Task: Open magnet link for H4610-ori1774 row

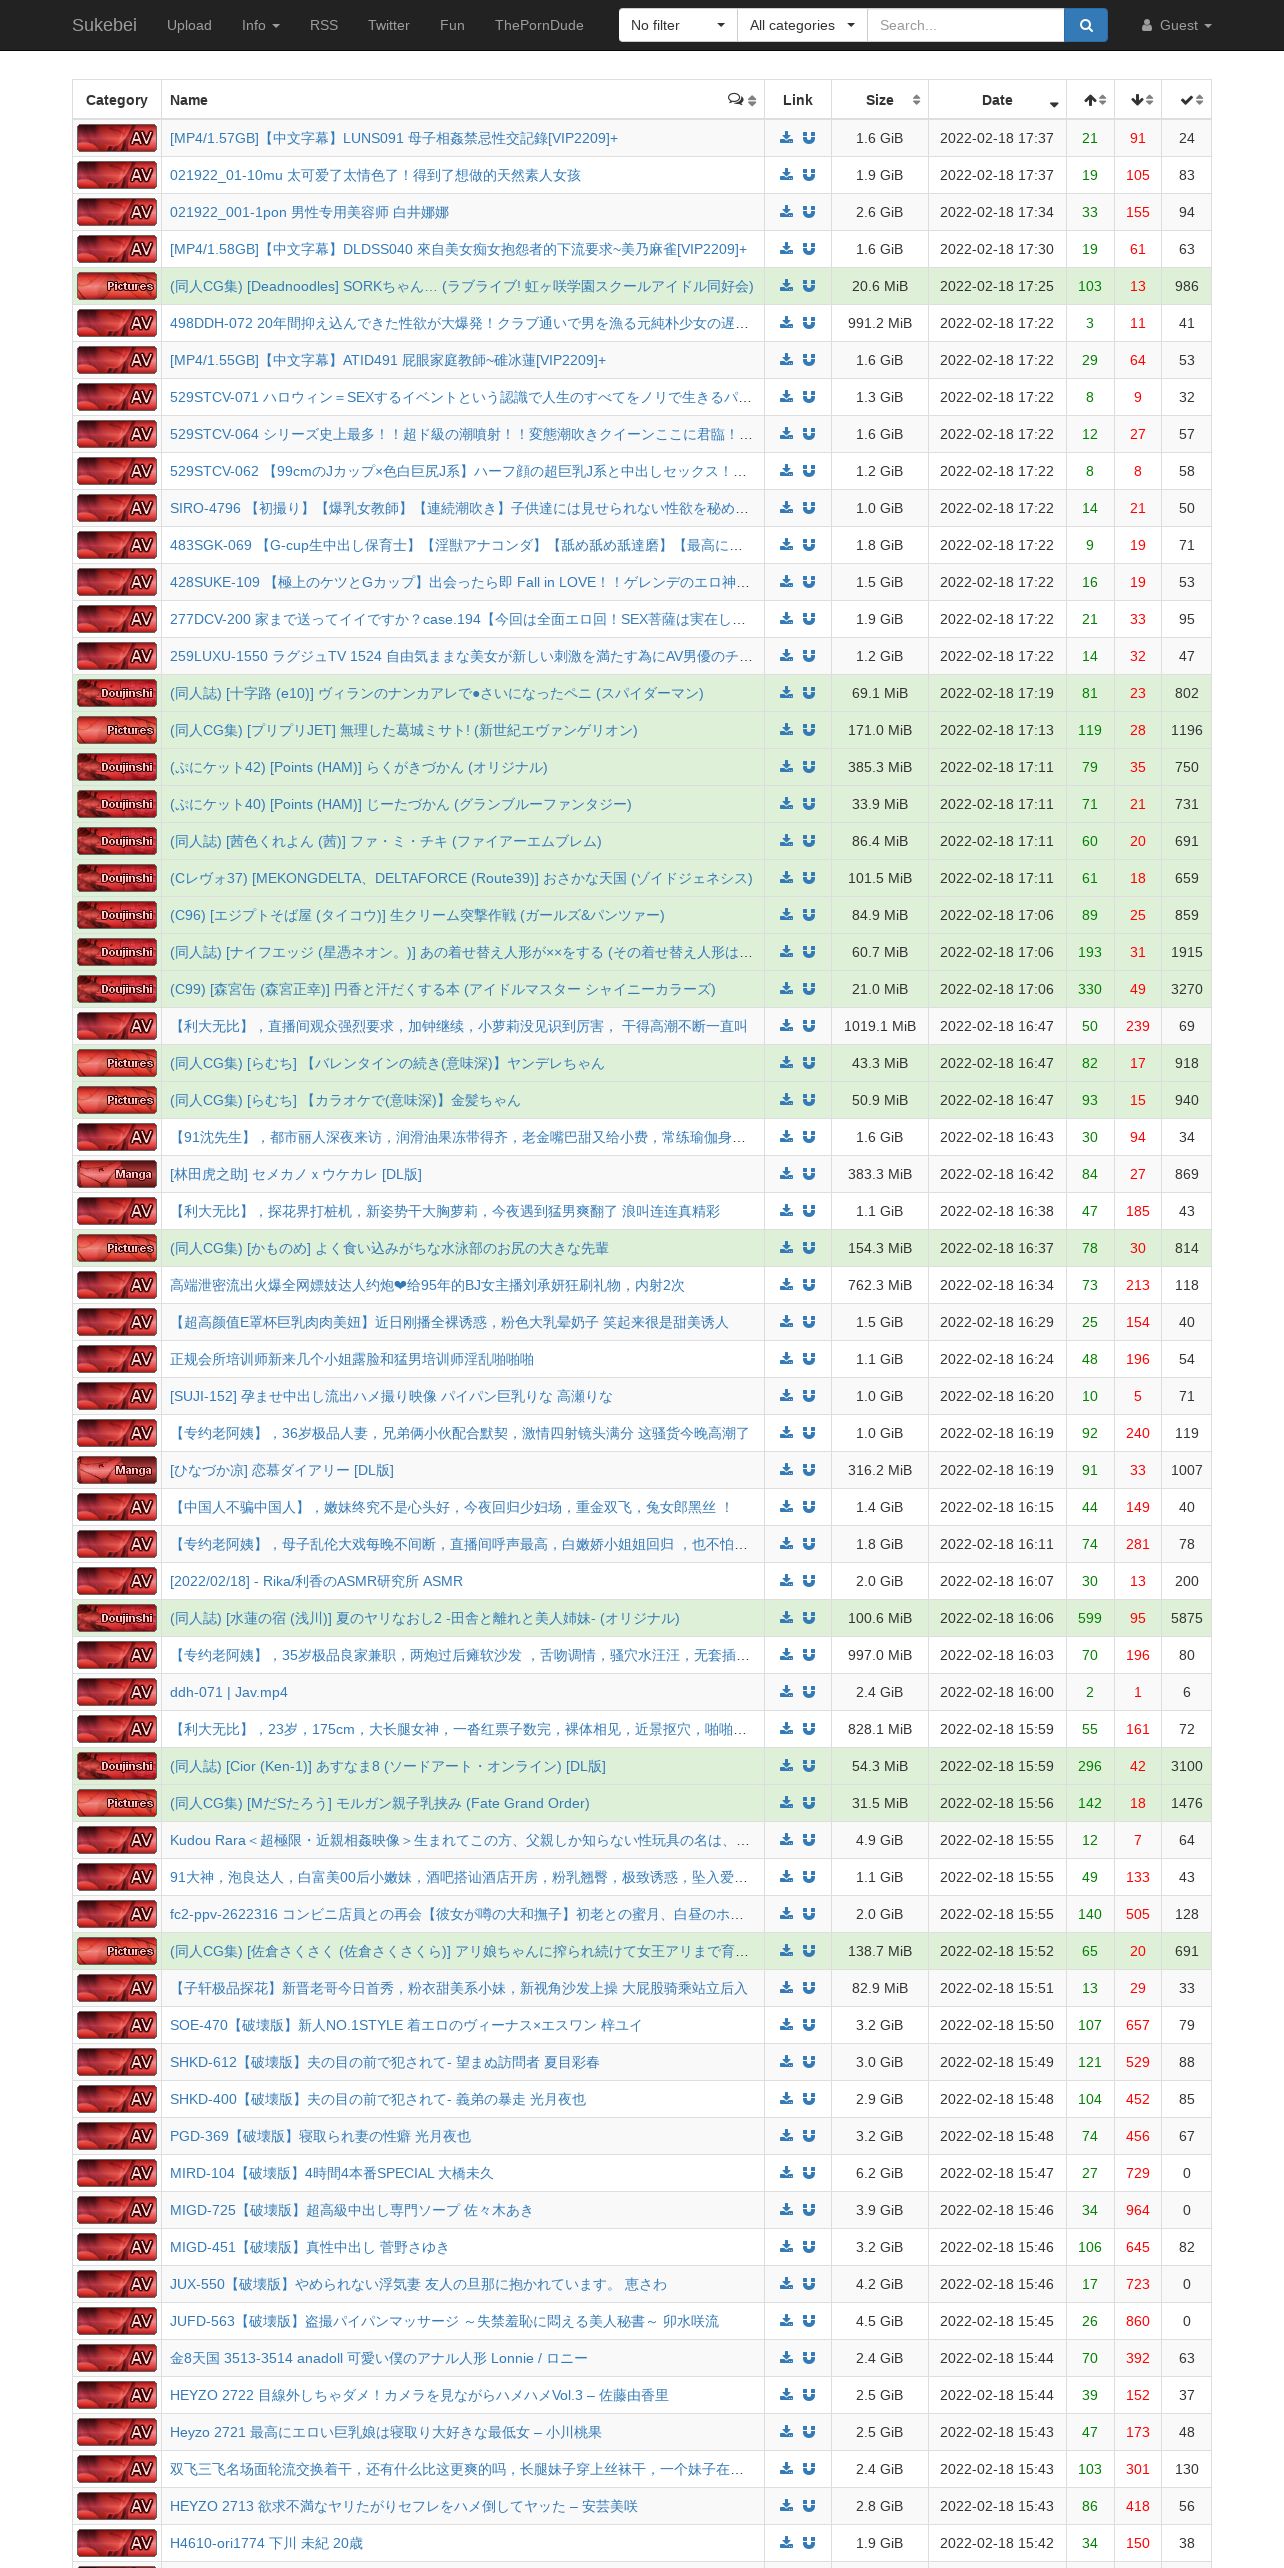Action: pos(809,2543)
